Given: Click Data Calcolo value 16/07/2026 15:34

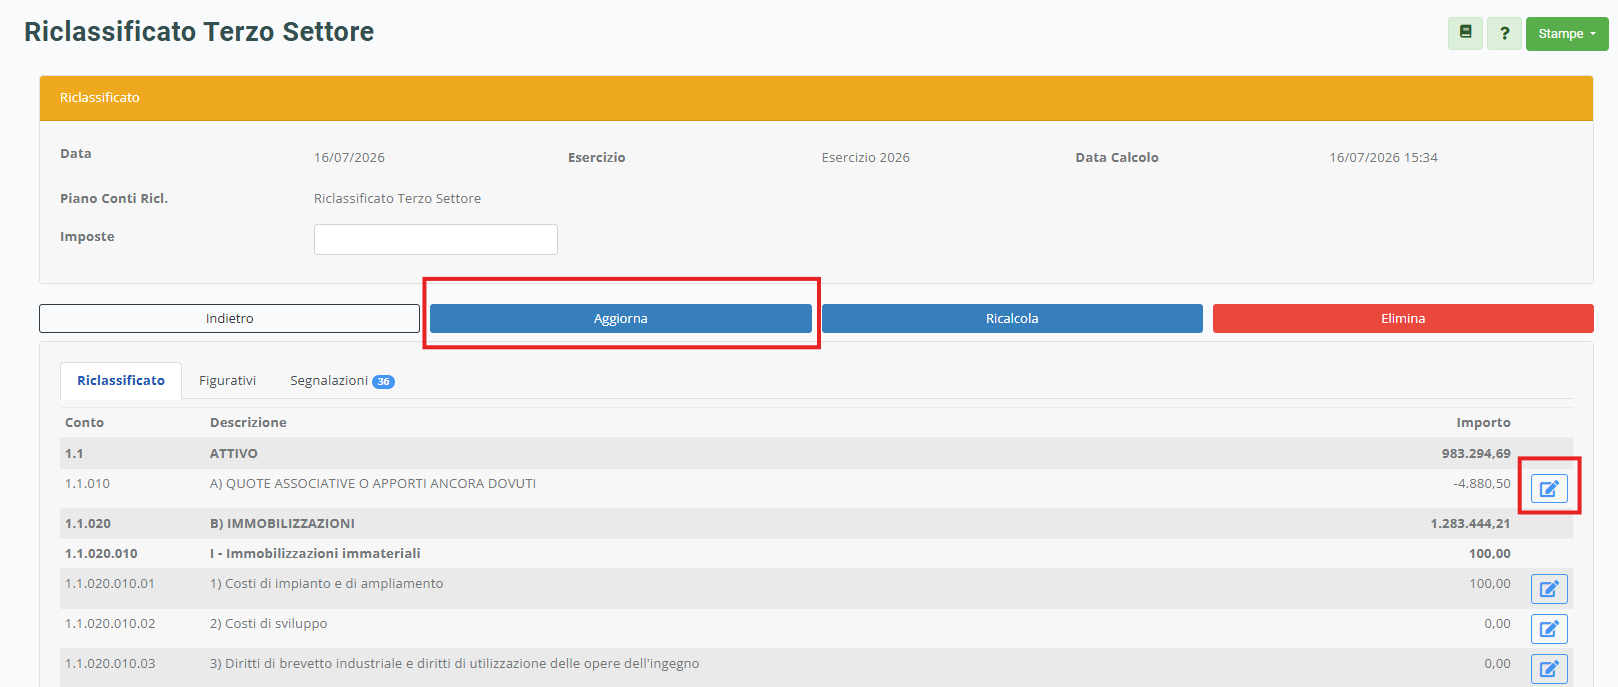Looking at the screenshot, I should (1383, 158).
